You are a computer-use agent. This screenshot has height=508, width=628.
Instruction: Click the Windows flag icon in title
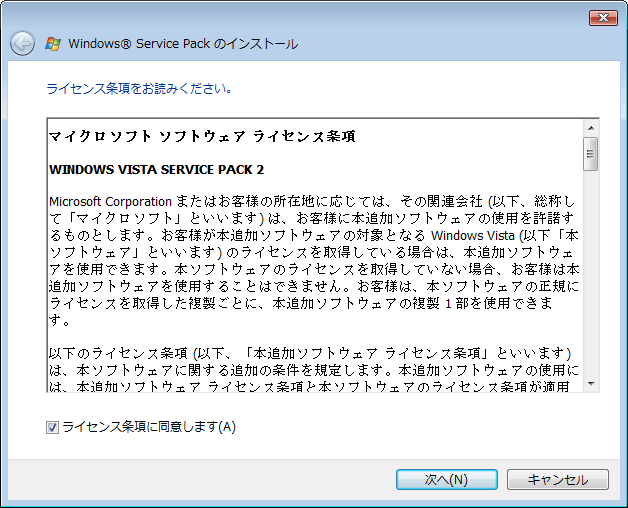[53, 44]
